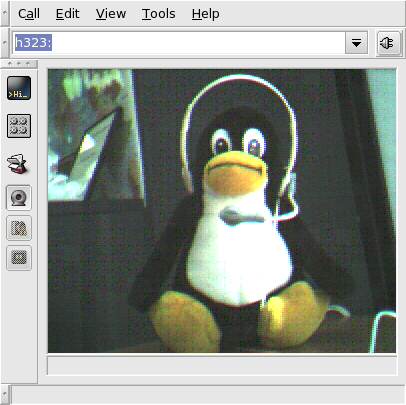The image size is (406, 405).
Task: Click the webcam video preview image
Action: (x=222, y=211)
